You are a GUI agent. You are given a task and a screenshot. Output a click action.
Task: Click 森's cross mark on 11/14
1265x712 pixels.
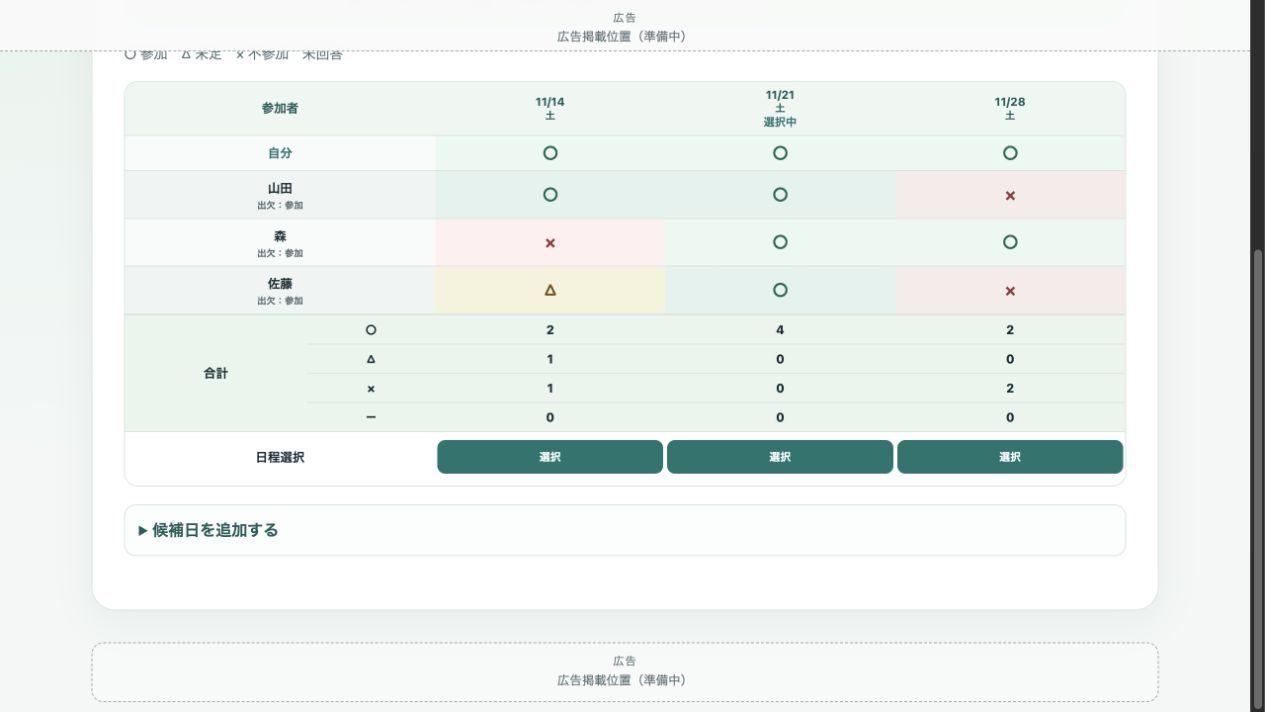pyautogui.click(x=550, y=243)
